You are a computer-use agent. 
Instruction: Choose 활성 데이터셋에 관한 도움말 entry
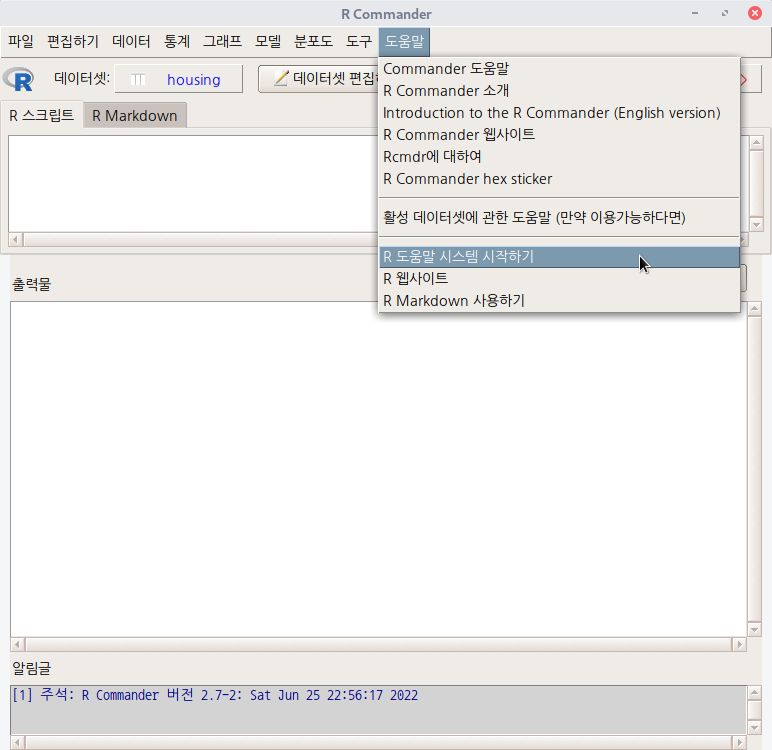point(559,217)
